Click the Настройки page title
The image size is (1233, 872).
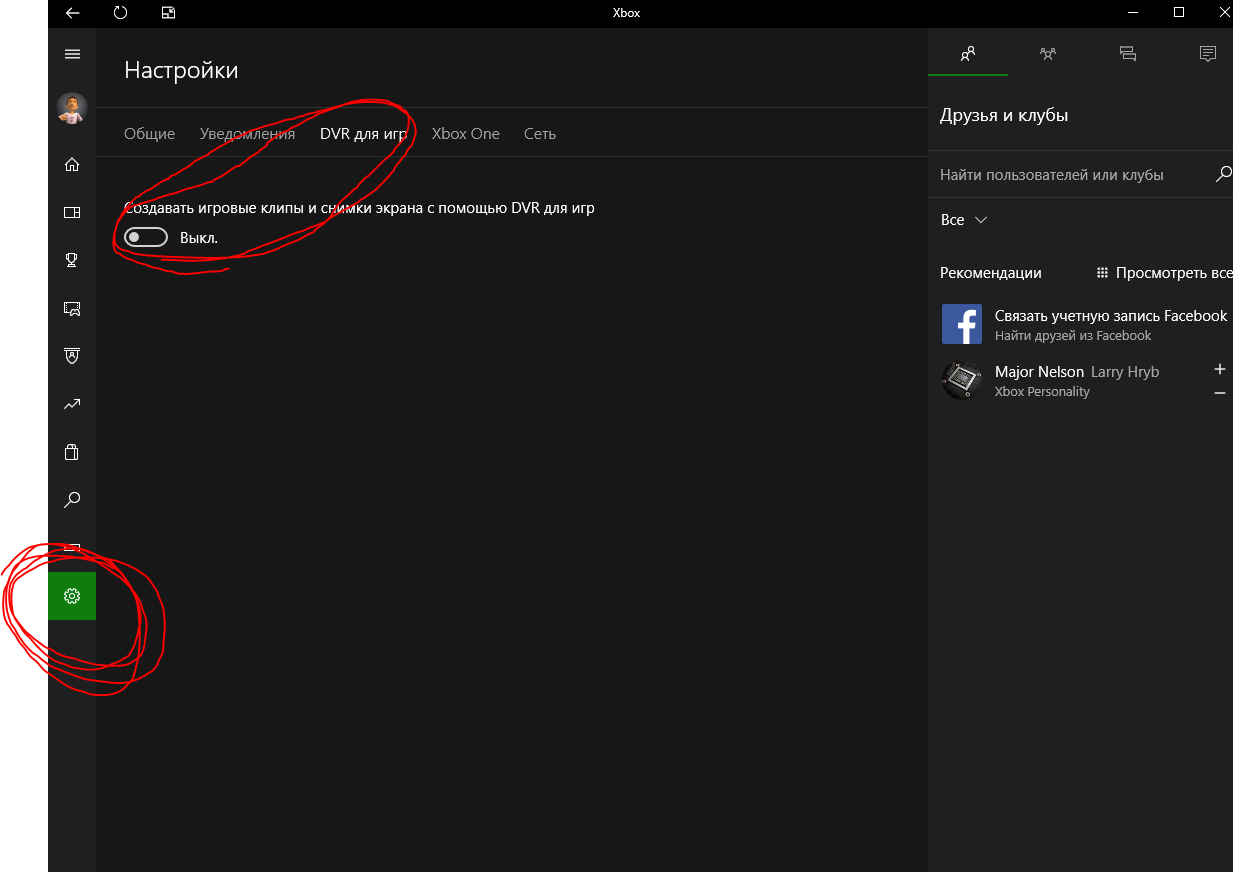click(x=181, y=70)
